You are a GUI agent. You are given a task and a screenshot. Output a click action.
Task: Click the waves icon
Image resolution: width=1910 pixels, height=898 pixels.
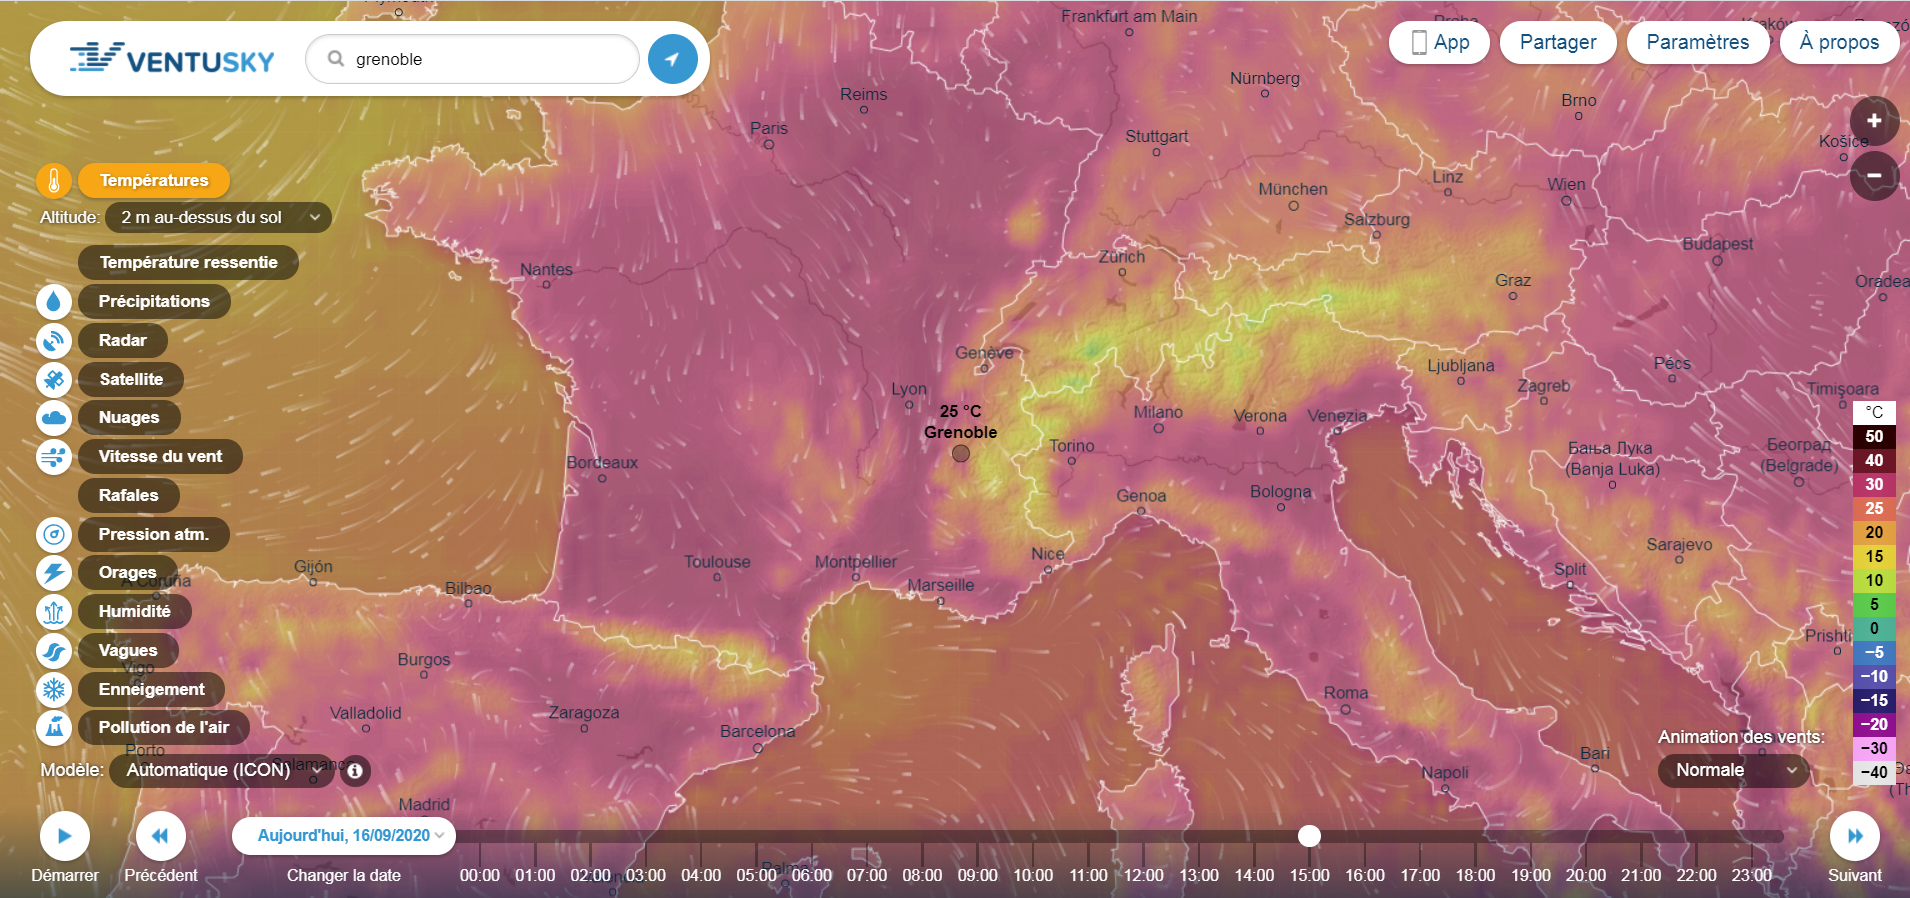[x=54, y=650]
